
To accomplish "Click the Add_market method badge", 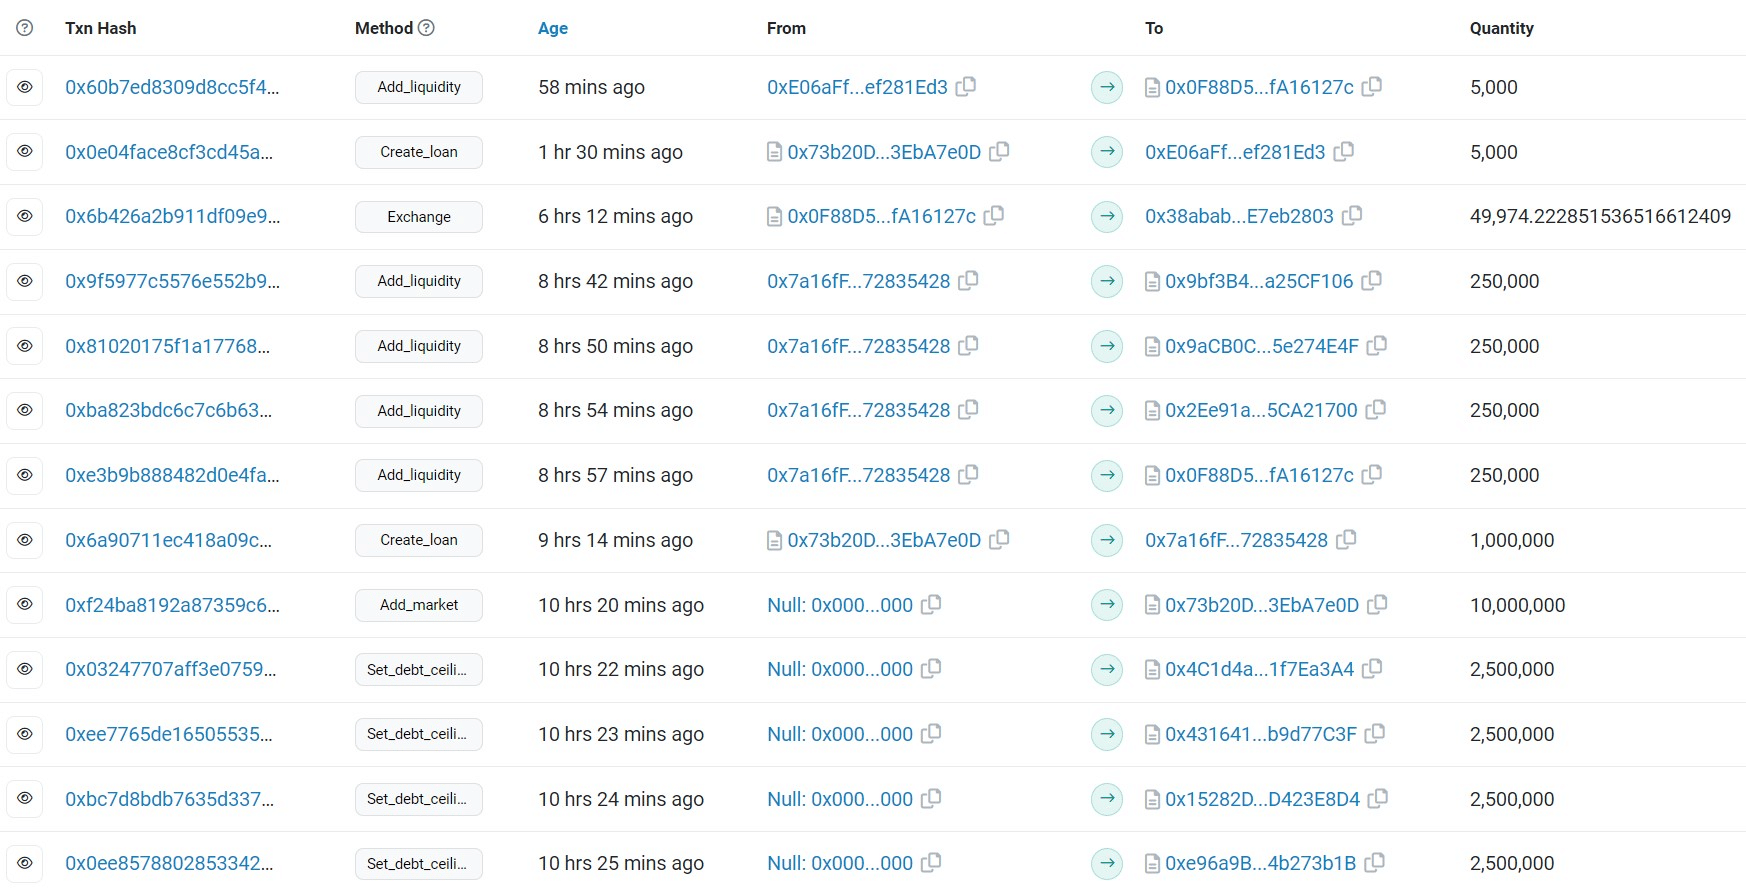I will point(419,605).
